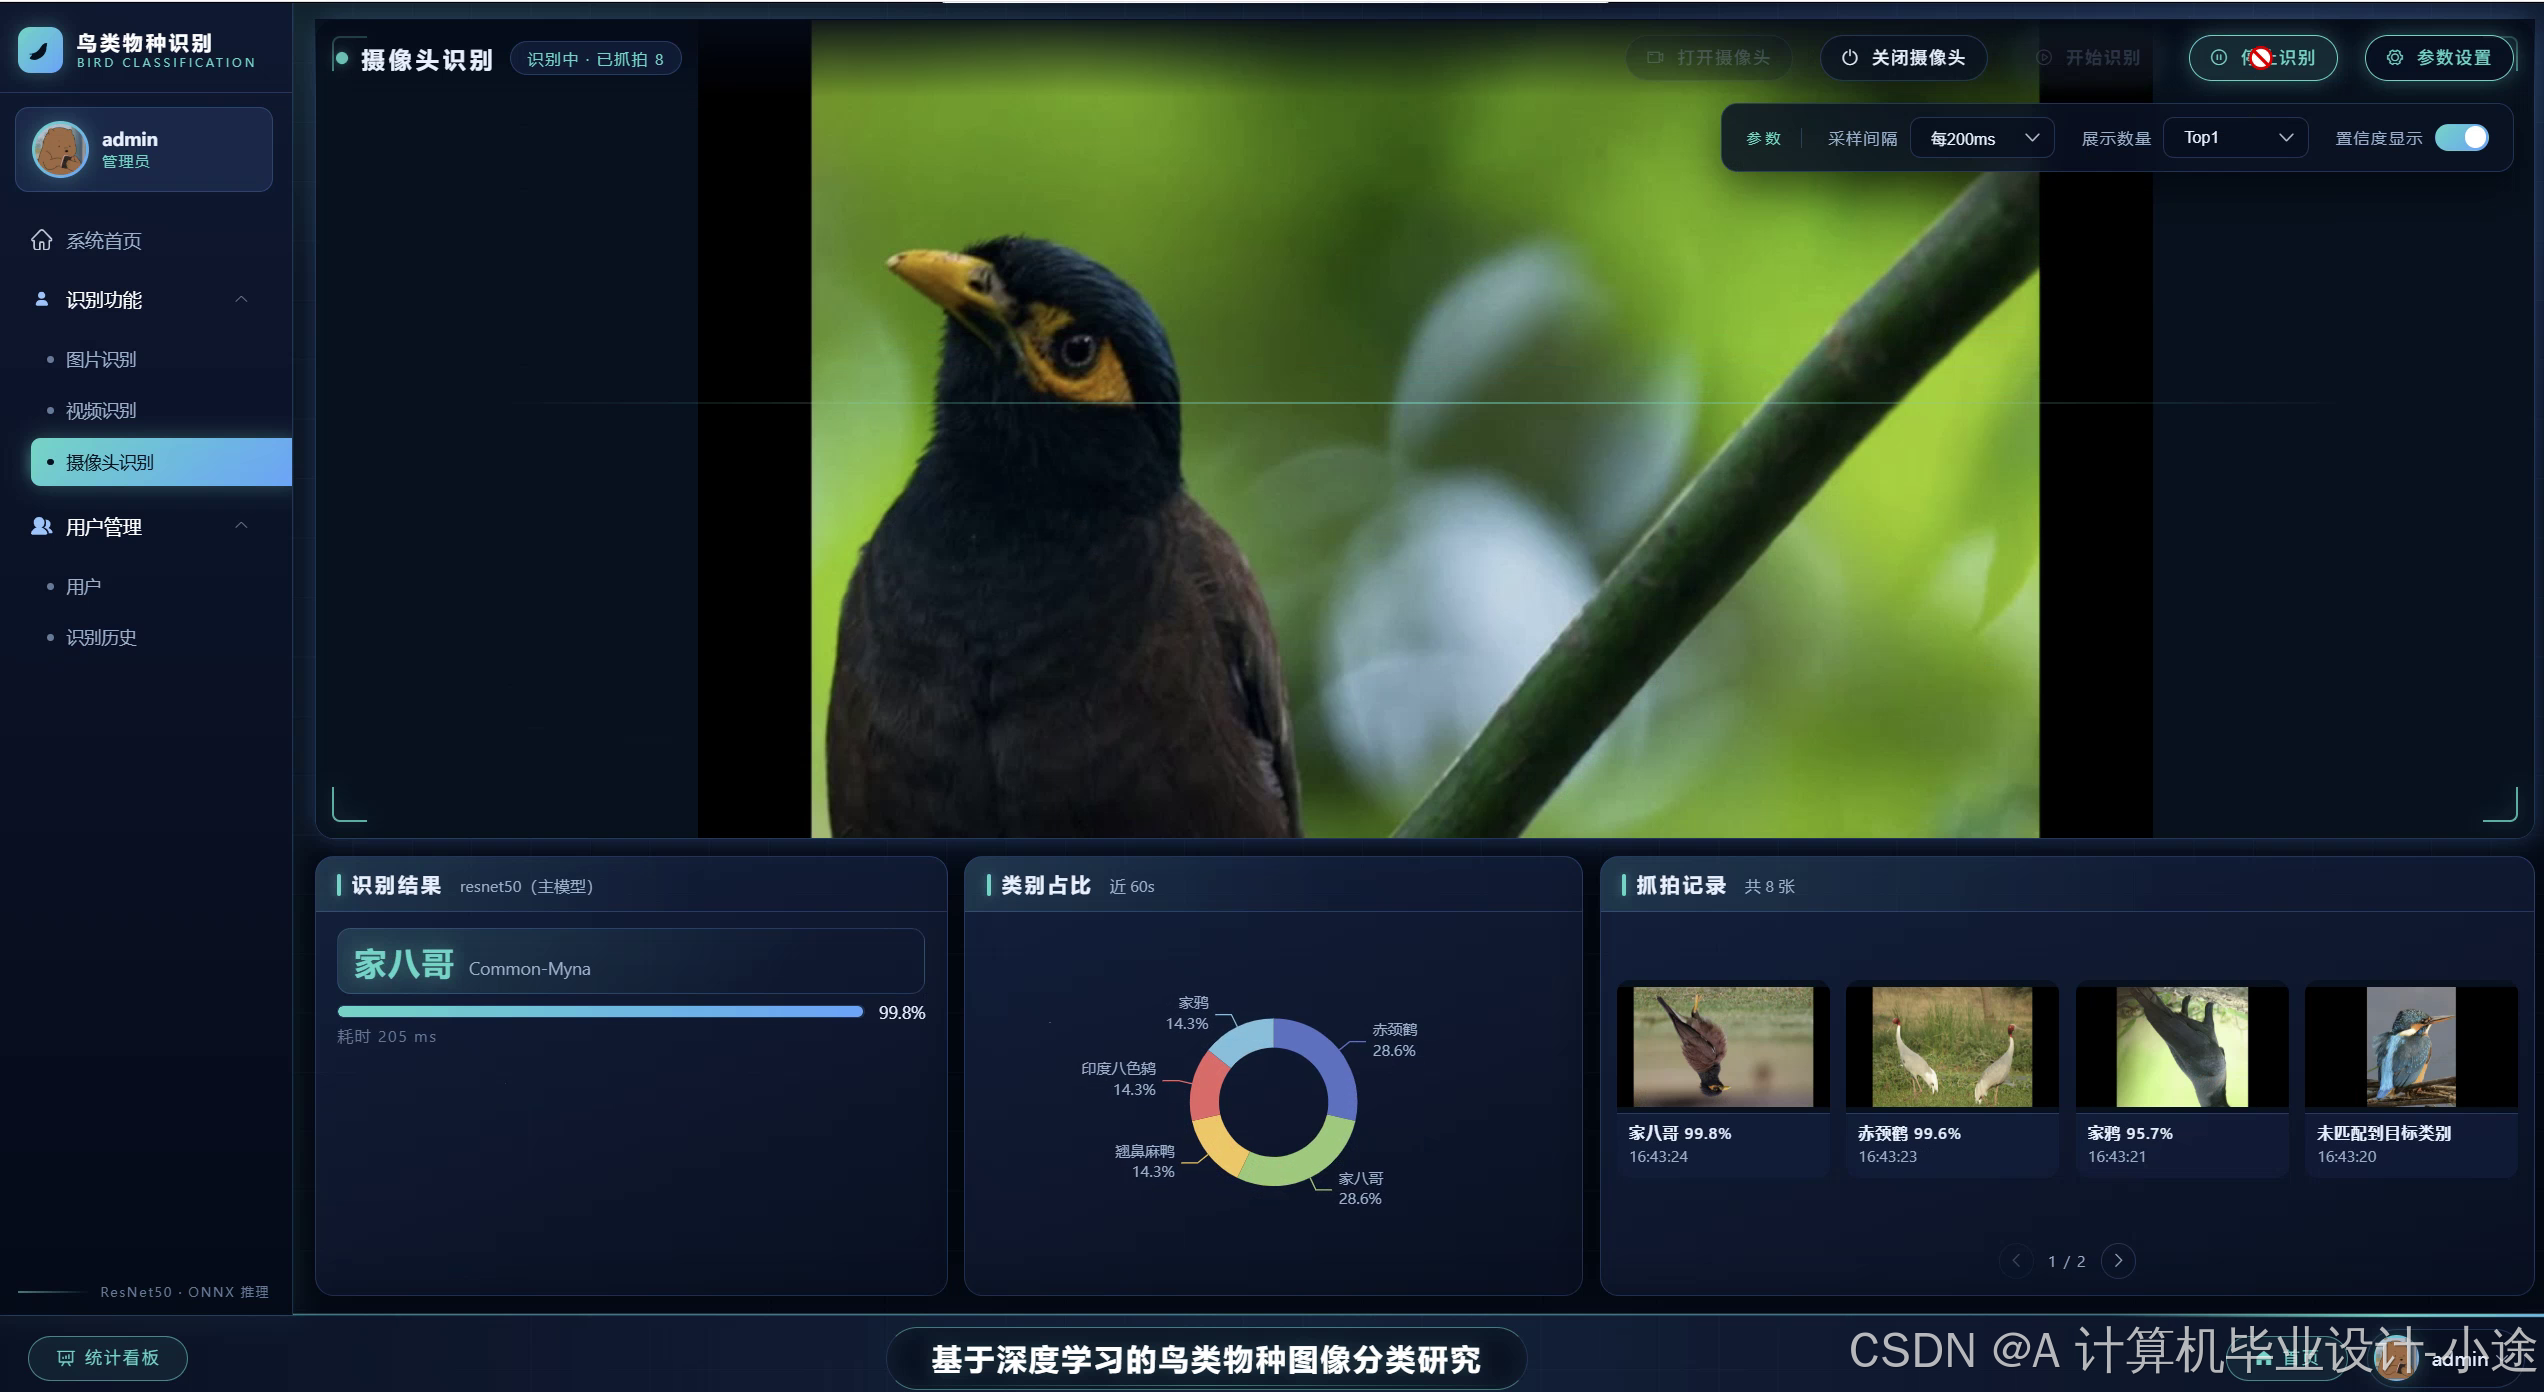Open the 识别历史 page
Screen dimensions: 2544x1392
coord(101,638)
